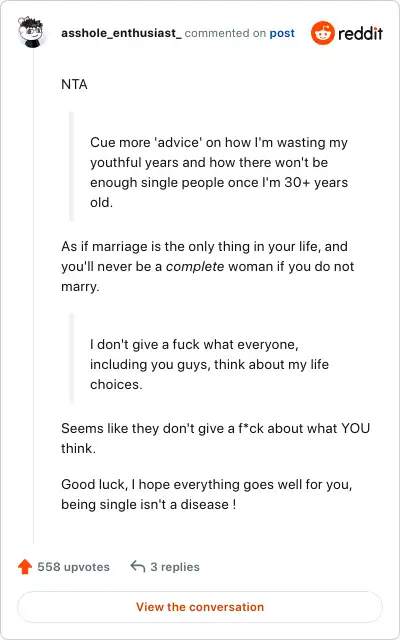The width and height of the screenshot is (400, 640).
Task: Follow the blue "post" link
Action: 282,33
